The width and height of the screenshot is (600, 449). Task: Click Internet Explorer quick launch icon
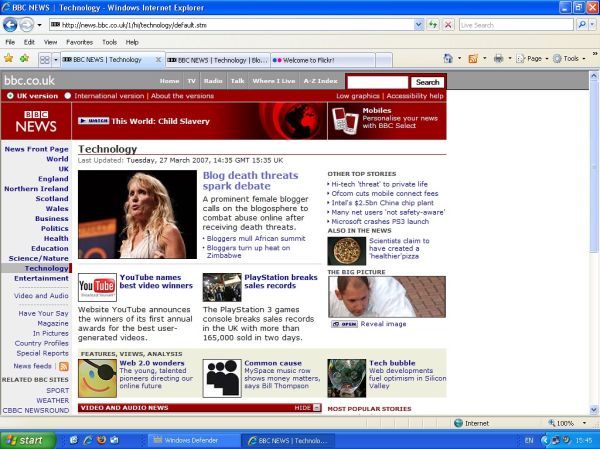click(88, 440)
